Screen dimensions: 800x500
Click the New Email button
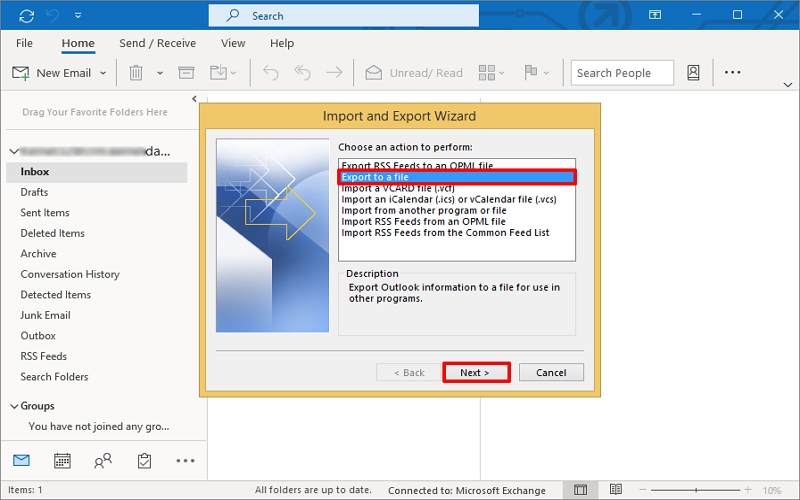[x=52, y=73]
